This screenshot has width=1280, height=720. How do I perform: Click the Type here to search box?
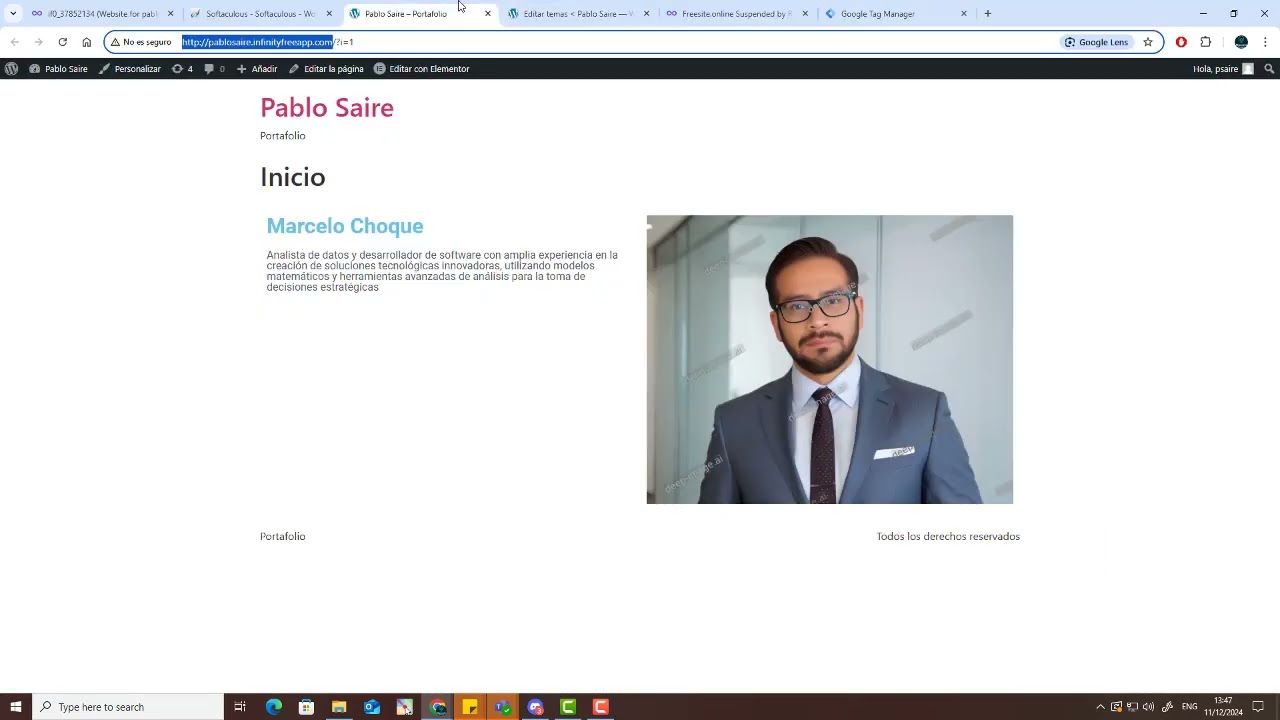tap(128, 707)
